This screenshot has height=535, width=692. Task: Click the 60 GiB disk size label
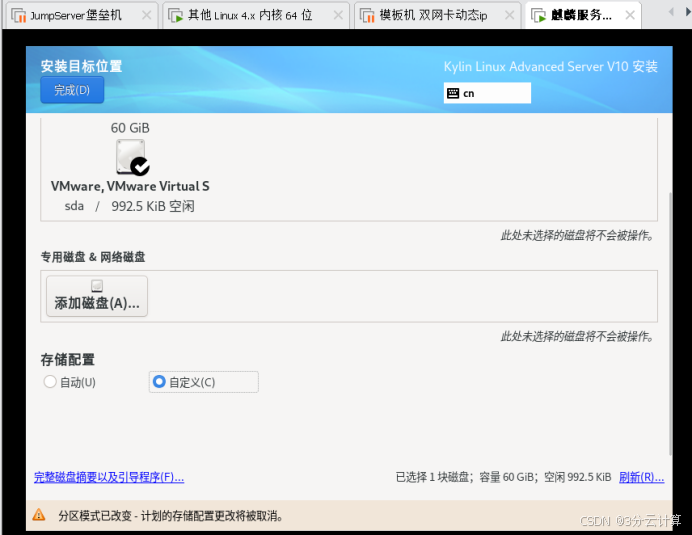[x=130, y=128]
